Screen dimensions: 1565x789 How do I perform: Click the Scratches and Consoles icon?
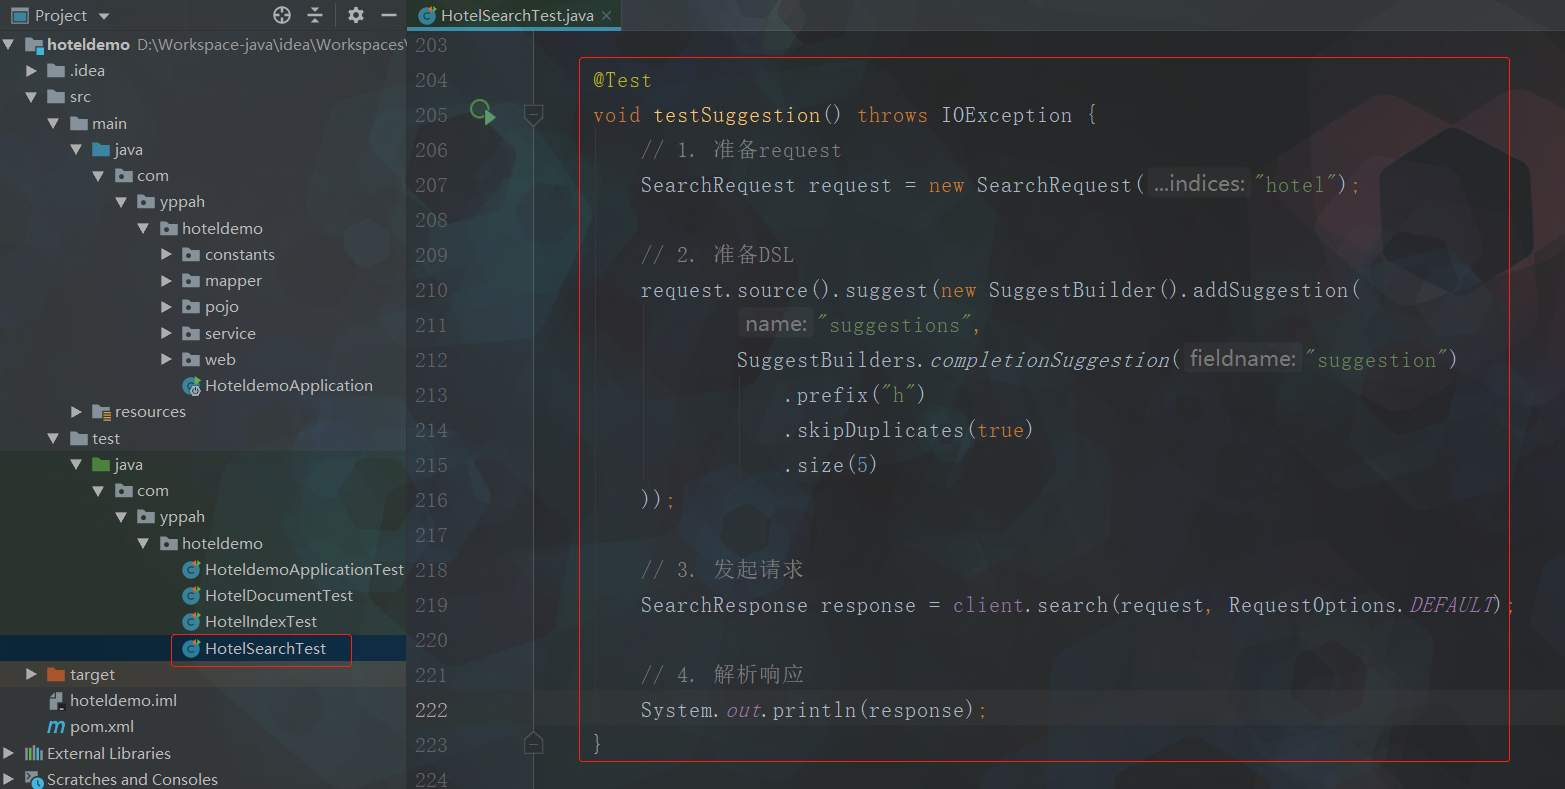[34, 780]
